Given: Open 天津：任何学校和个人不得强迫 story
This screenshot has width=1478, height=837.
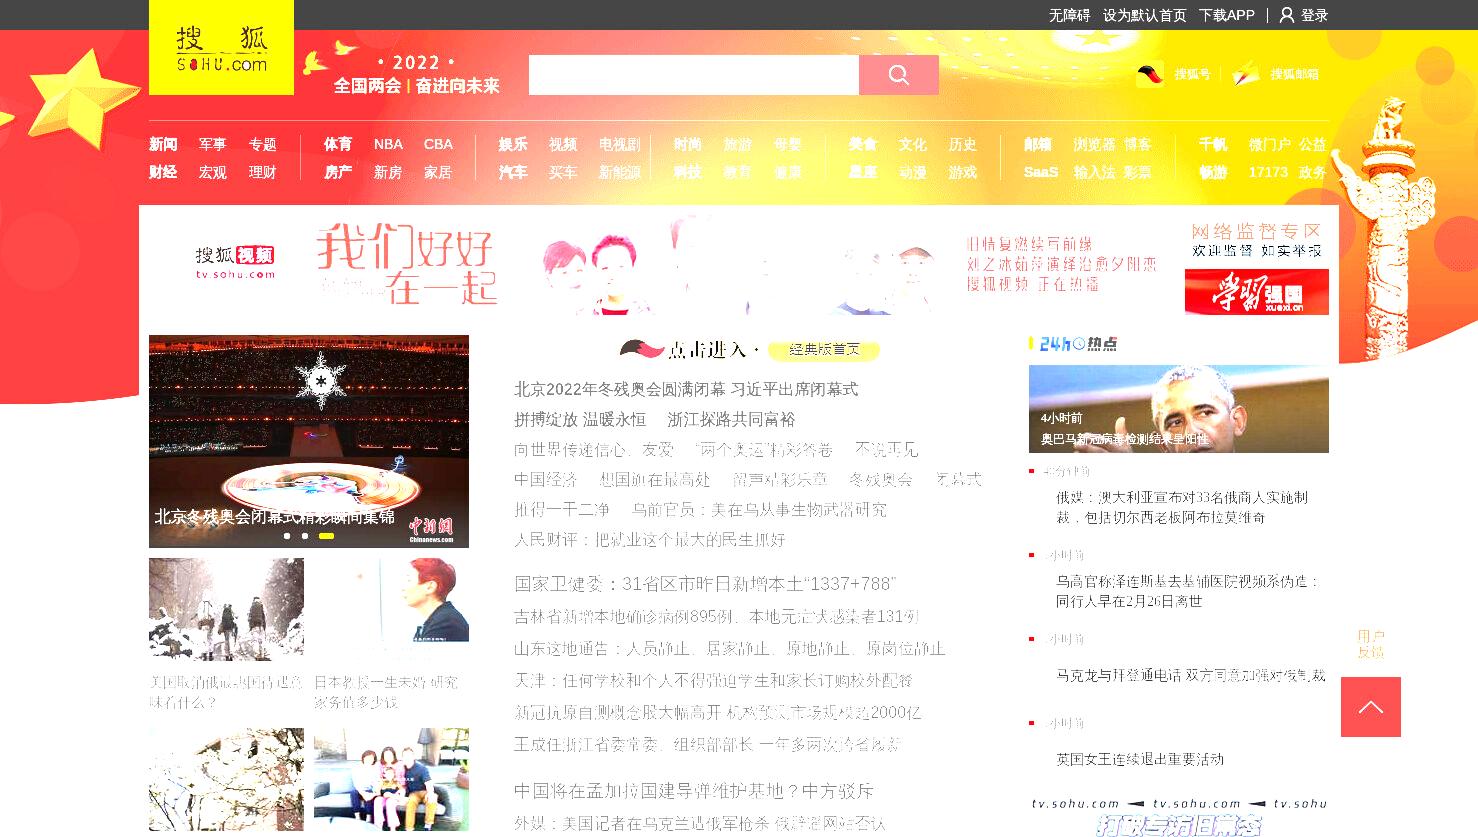Looking at the screenshot, I should click(713, 680).
